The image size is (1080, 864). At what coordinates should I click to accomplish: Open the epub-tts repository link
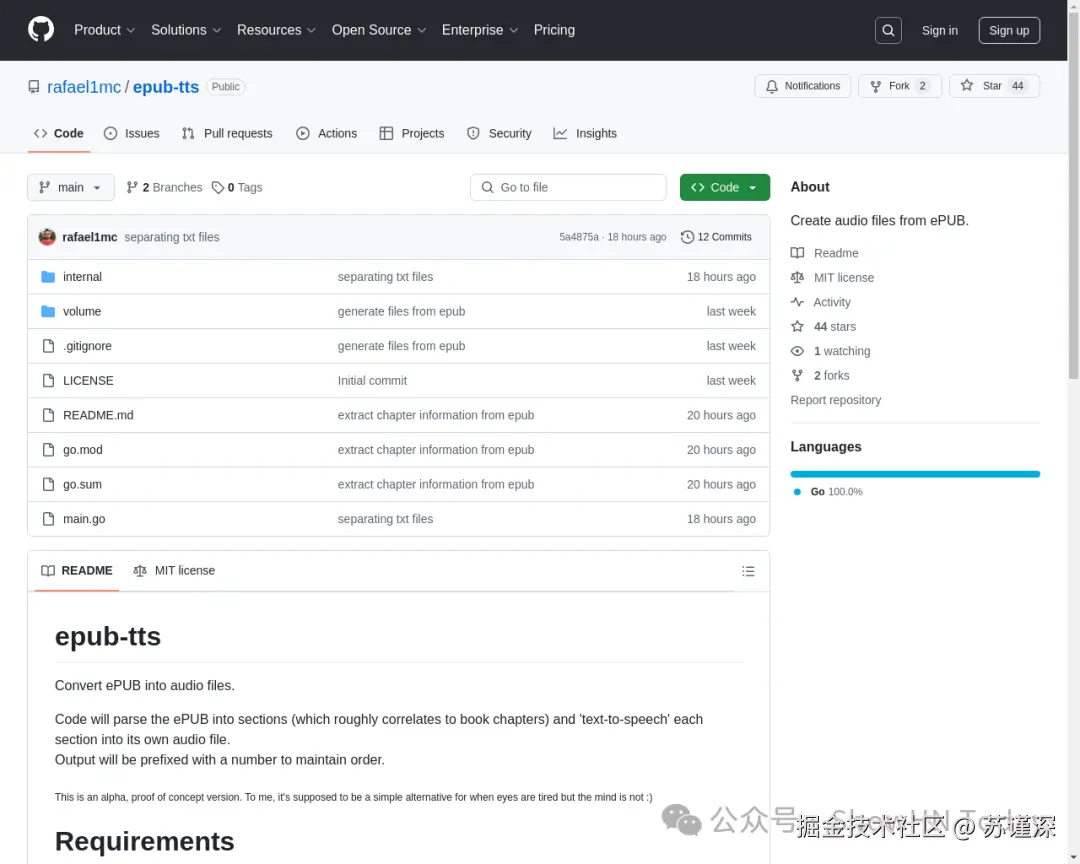pyautogui.click(x=166, y=87)
